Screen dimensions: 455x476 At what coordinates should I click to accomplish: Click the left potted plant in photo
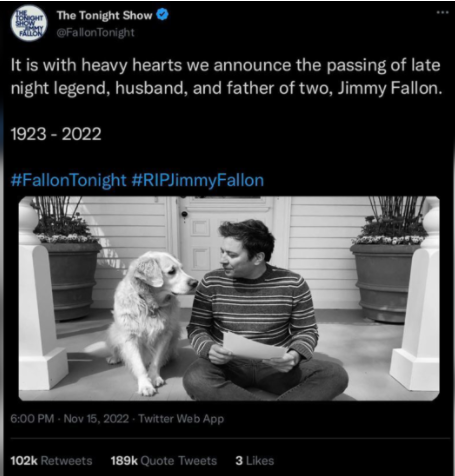coord(67,258)
